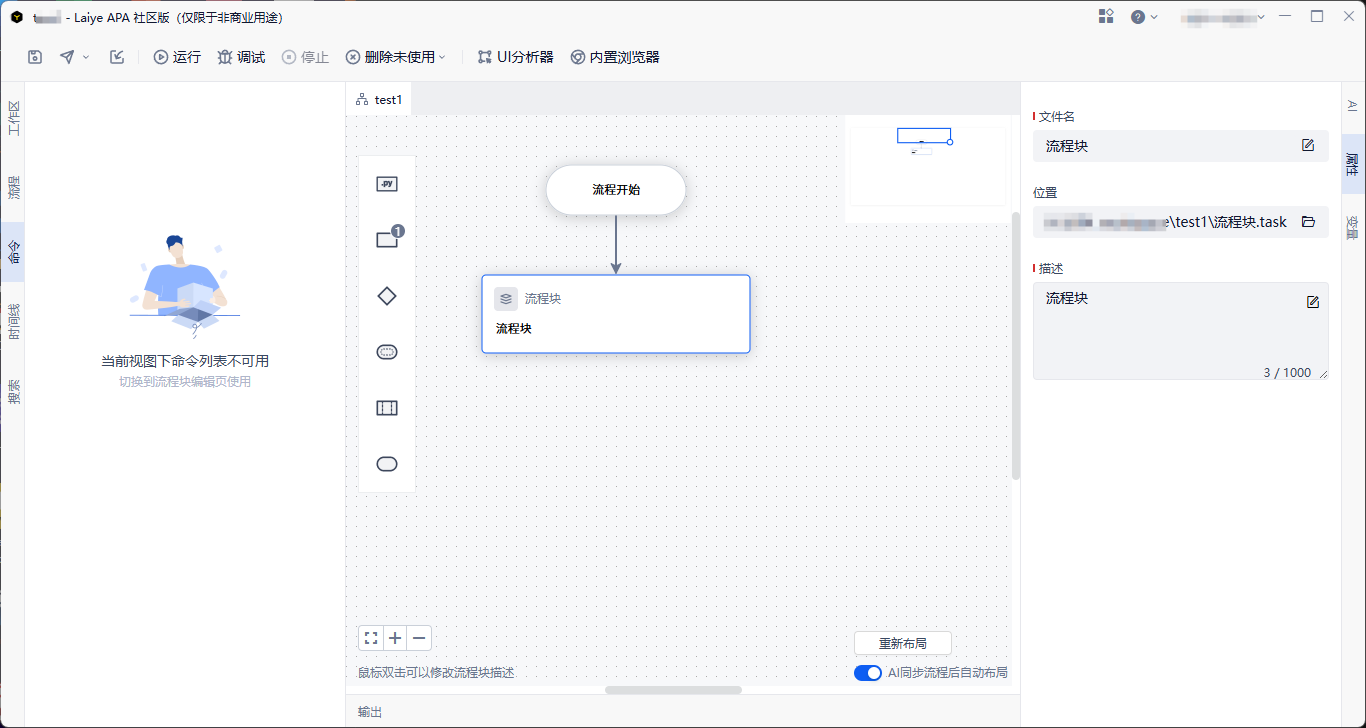This screenshot has width=1366, height=728.
Task: Edit the 描述 with pencil icon
Action: point(1313,302)
